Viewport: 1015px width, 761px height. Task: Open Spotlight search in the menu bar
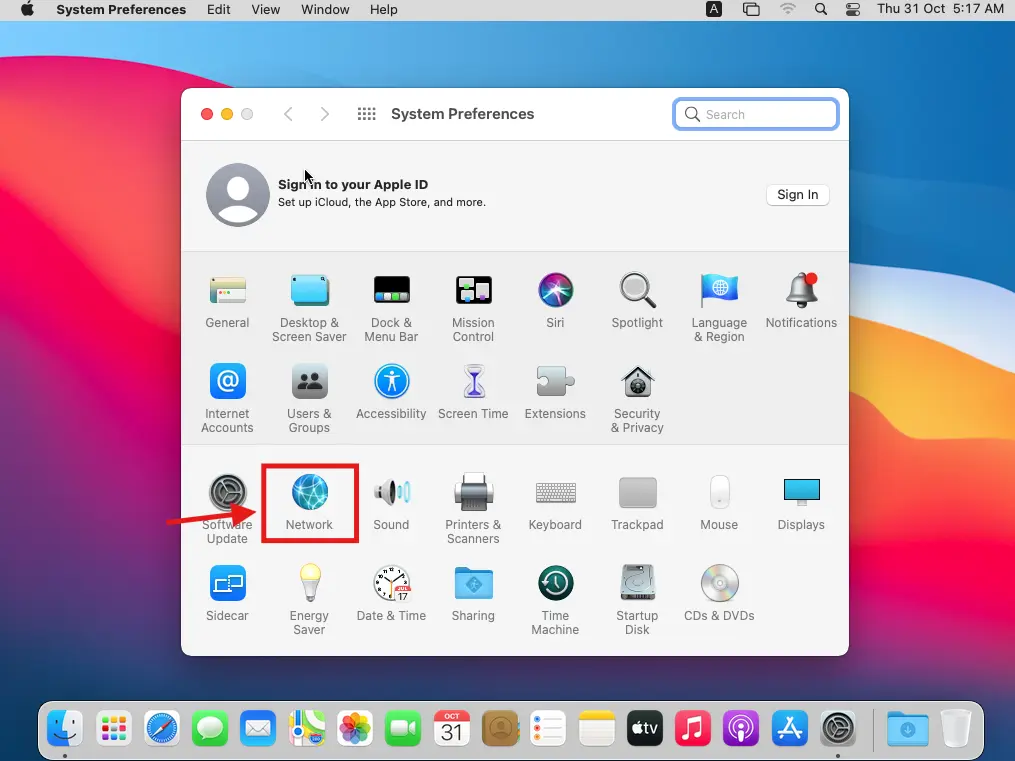tap(821, 9)
